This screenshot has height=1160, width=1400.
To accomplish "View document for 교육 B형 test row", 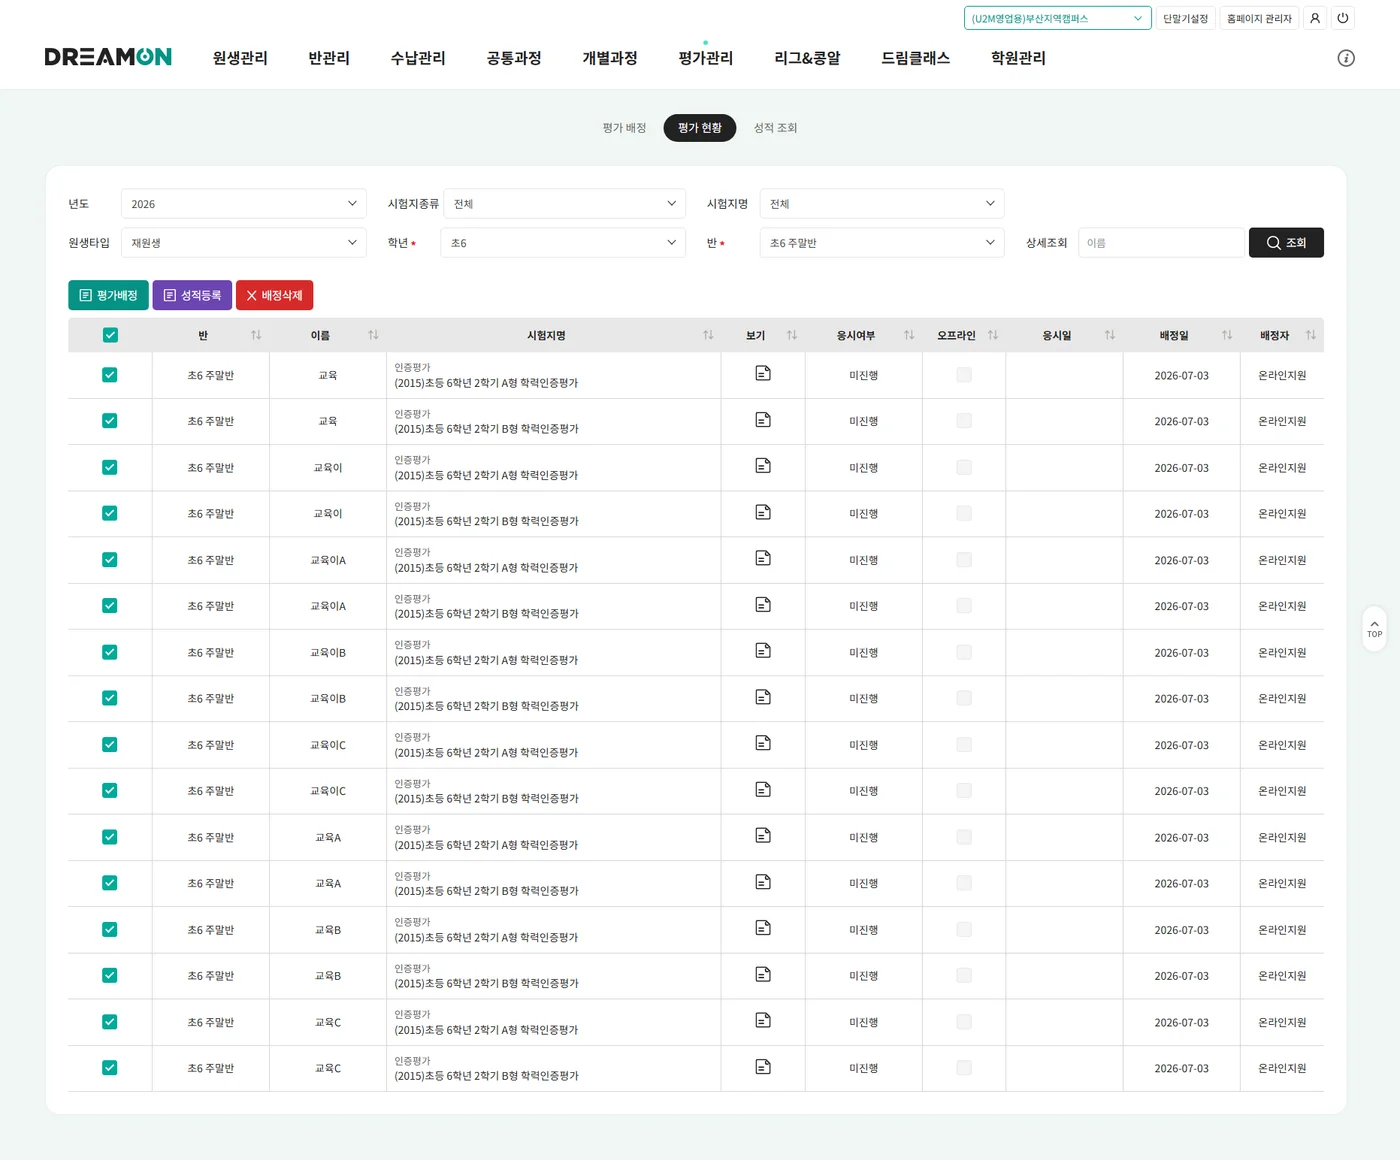I will [x=763, y=420].
